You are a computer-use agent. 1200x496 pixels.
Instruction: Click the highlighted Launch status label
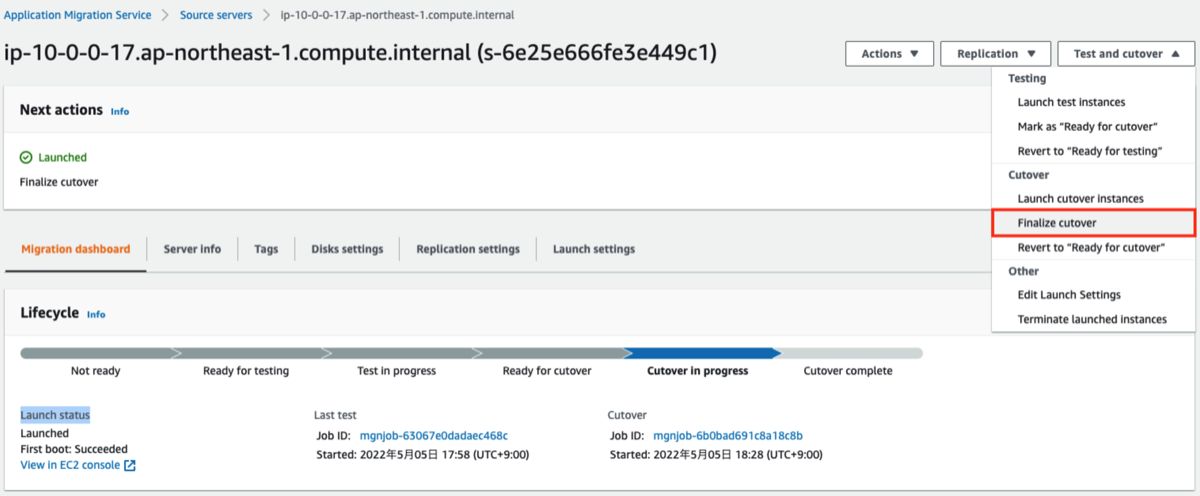pyautogui.click(x=55, y=414)
